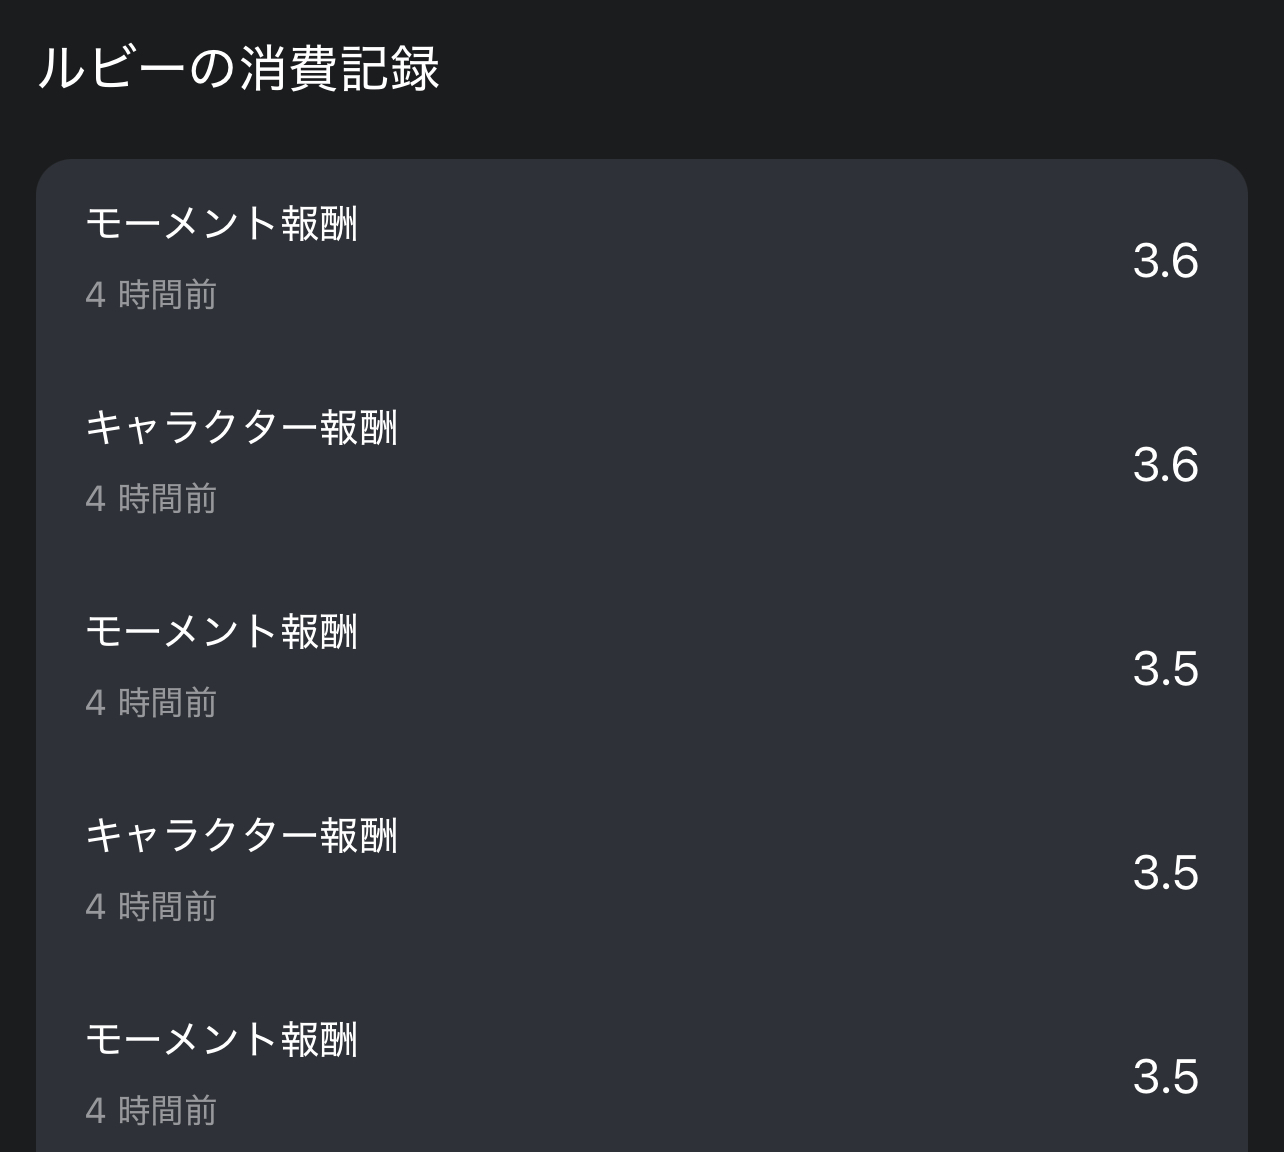Click the 3.6 amount beside the first キャラクター報酬
Viewport: 1284px width, 1152px height.
click(x=1165, y=465)
